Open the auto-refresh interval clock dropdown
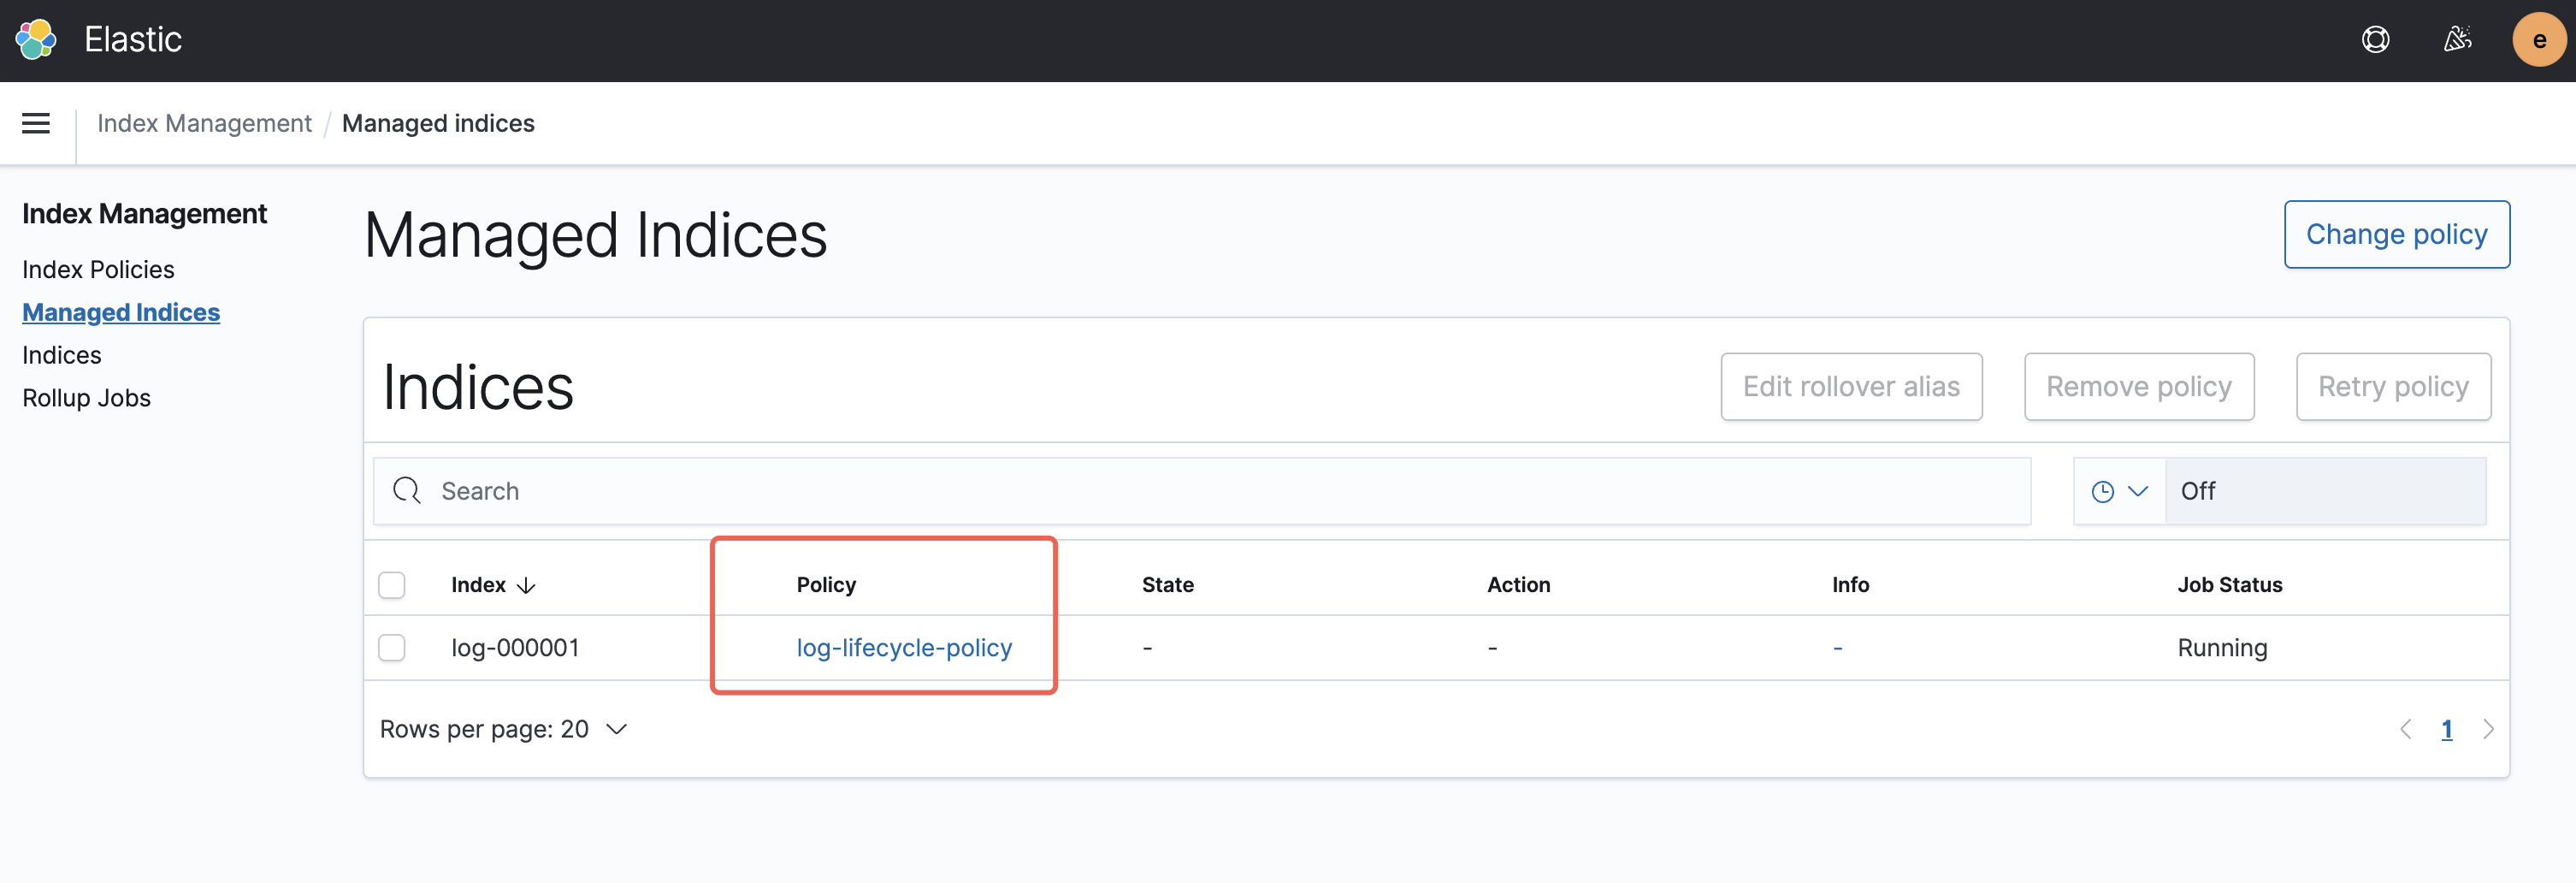Image resolution: width=2576 pixels, height=883 pixels. (2119, 491)
